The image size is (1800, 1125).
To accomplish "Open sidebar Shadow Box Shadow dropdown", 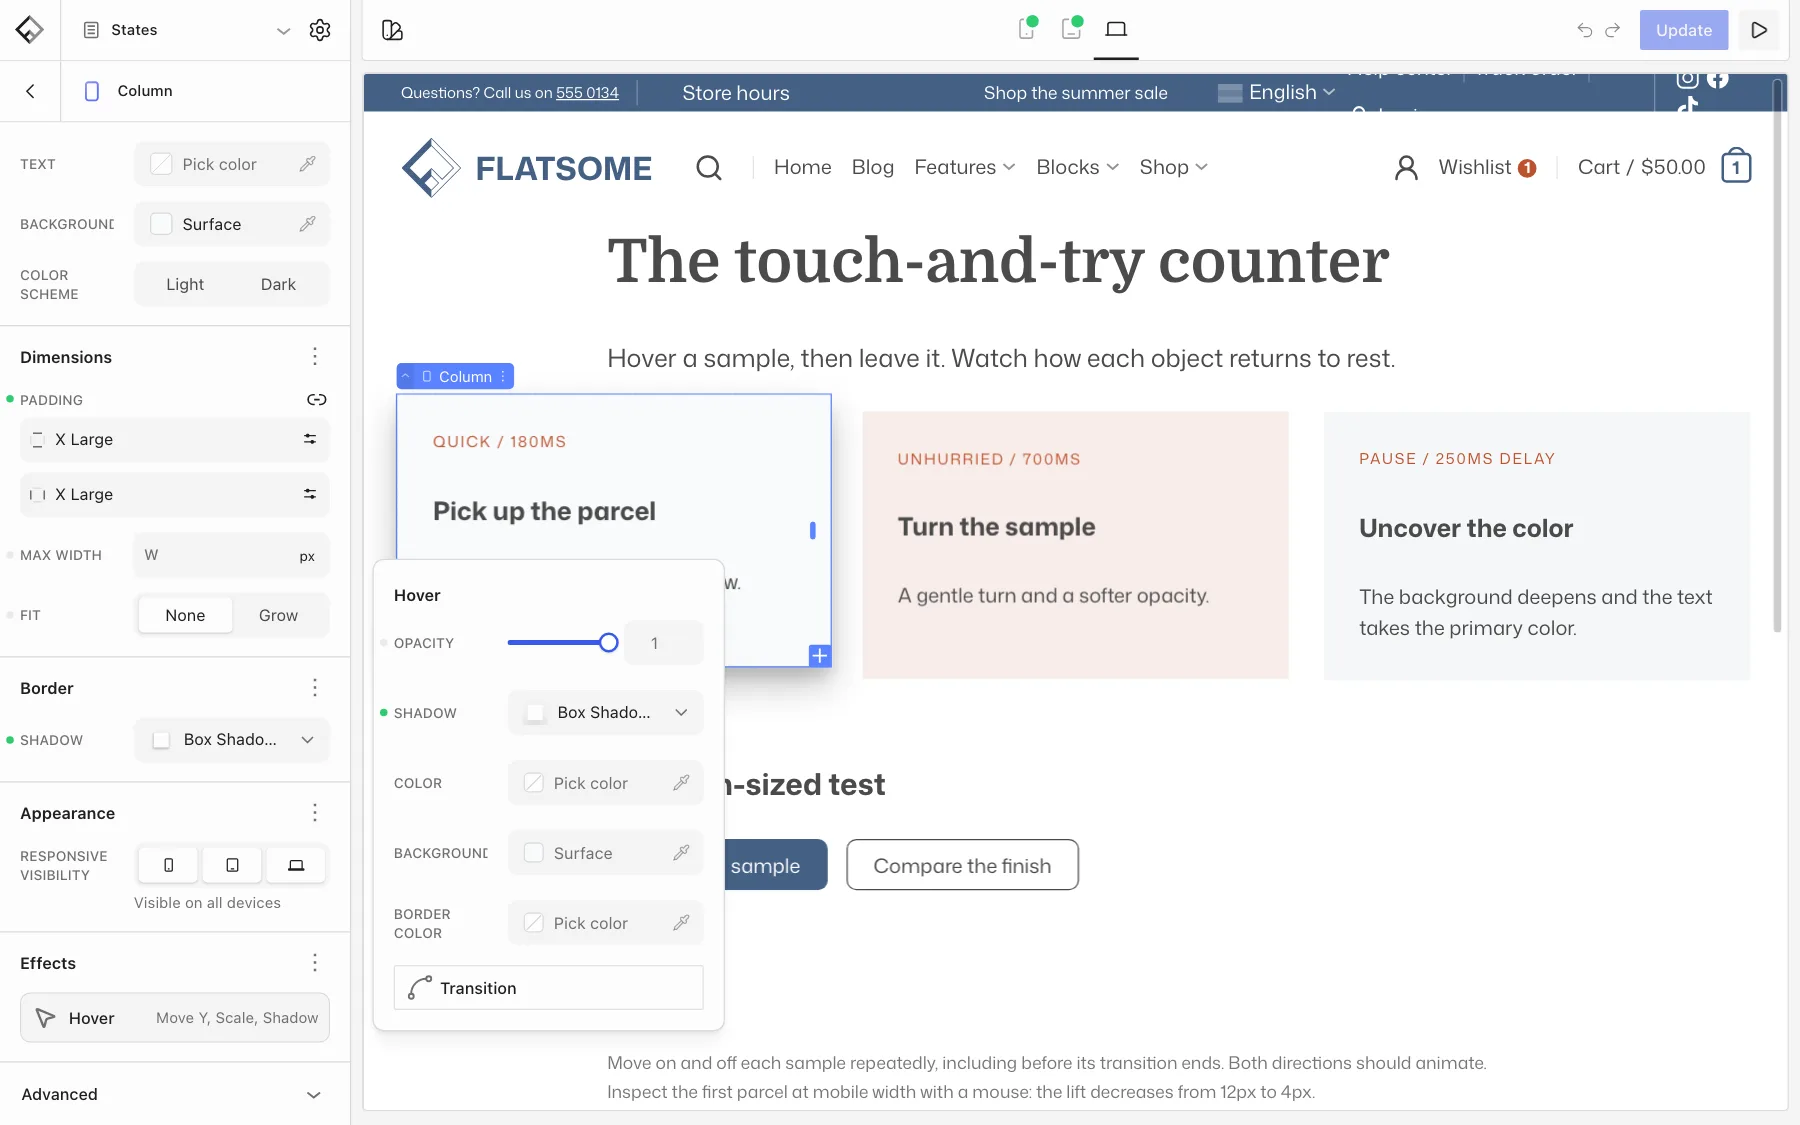I will pos(232,740).
